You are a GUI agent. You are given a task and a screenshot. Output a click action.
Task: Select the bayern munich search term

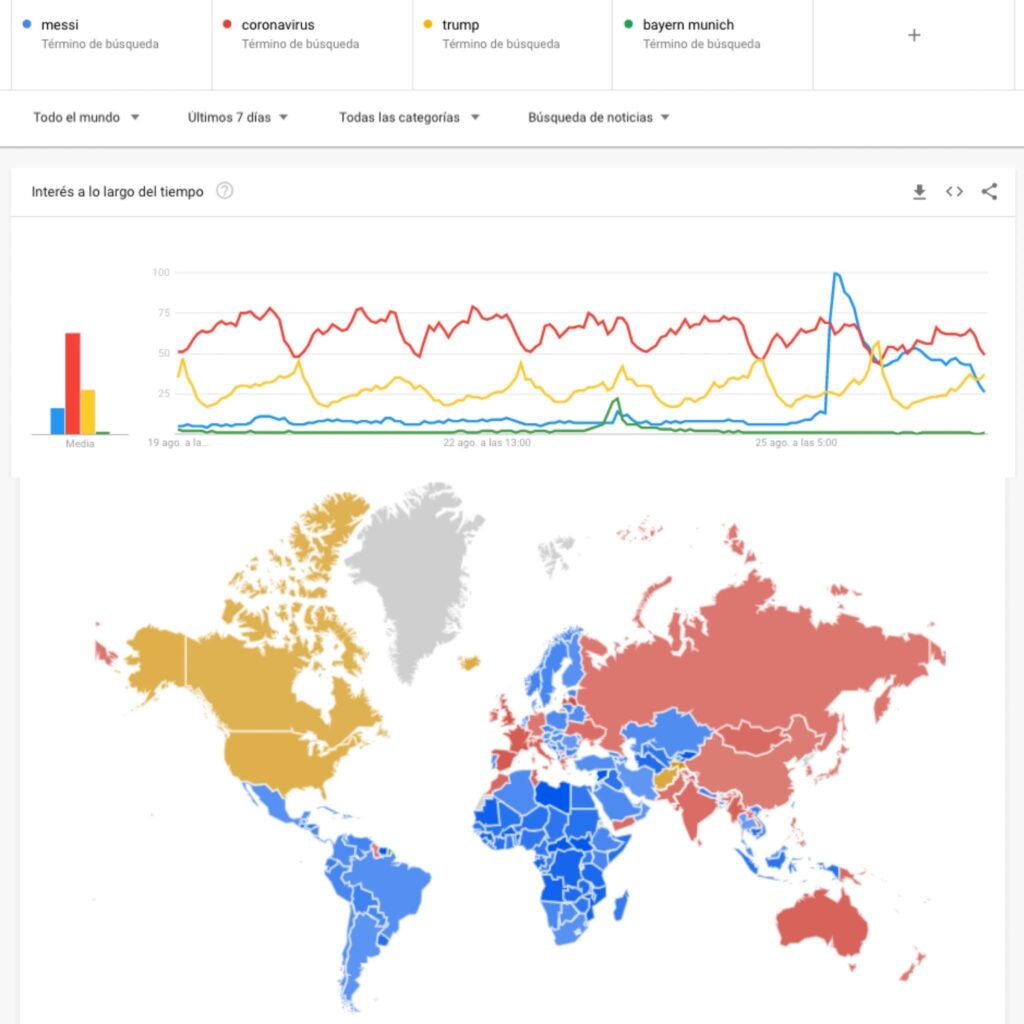point(688,25)
